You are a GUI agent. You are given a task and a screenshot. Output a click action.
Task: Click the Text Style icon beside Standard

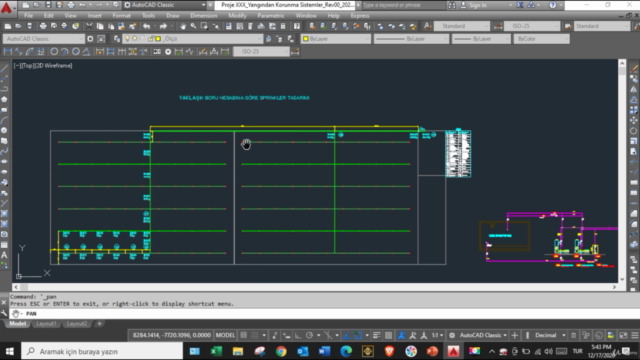pyautogui.click(x=427, y=26)
